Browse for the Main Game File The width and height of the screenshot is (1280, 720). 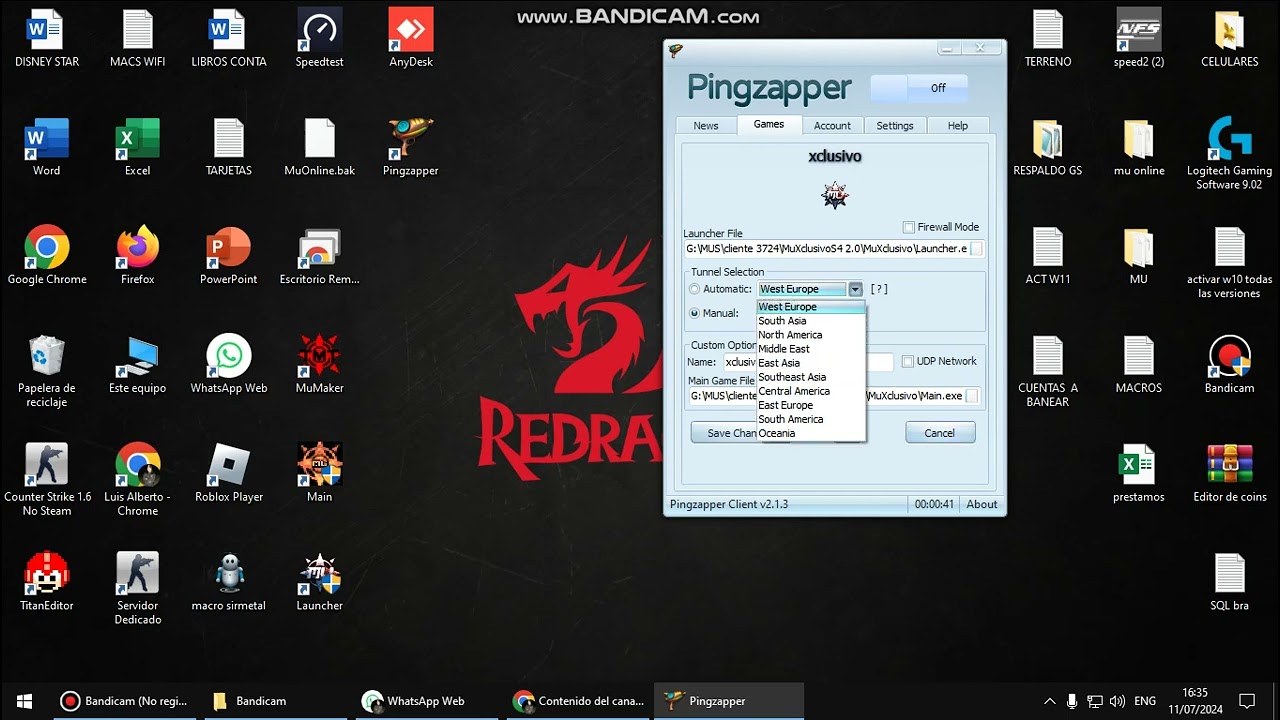[x=972, y=396]
